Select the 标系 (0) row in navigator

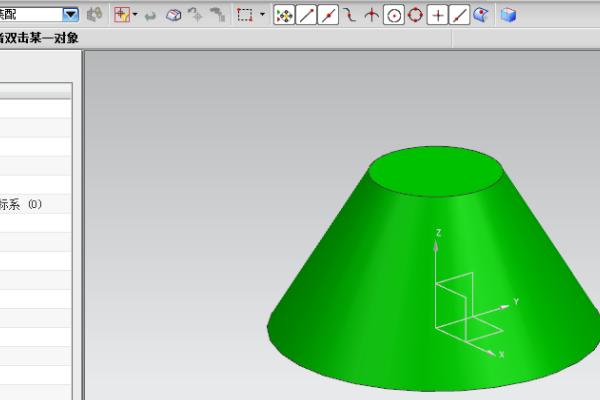36,204
